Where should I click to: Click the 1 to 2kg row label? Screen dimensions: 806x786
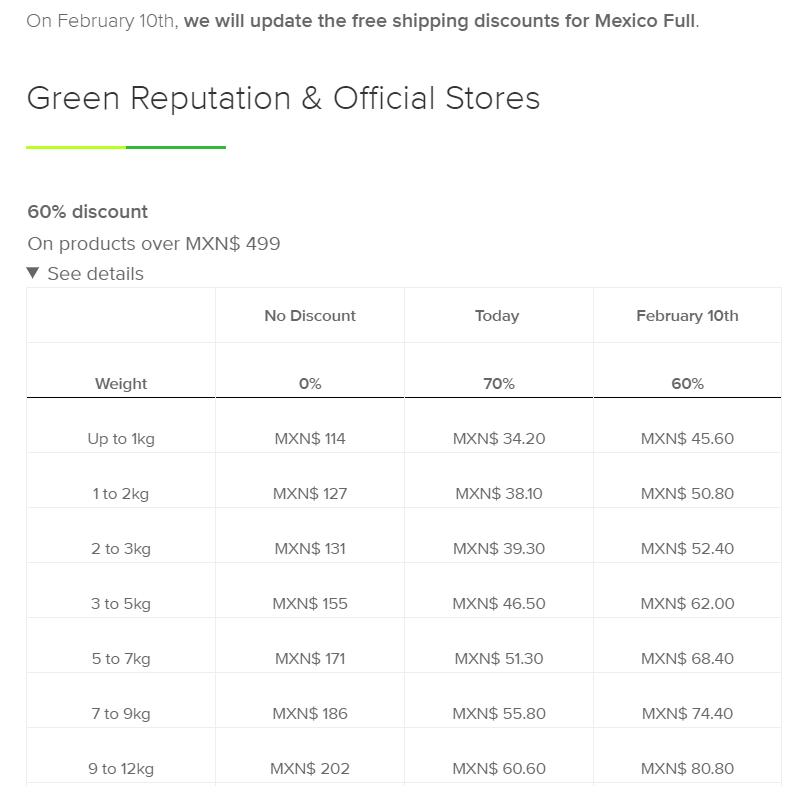coord(121,494)
